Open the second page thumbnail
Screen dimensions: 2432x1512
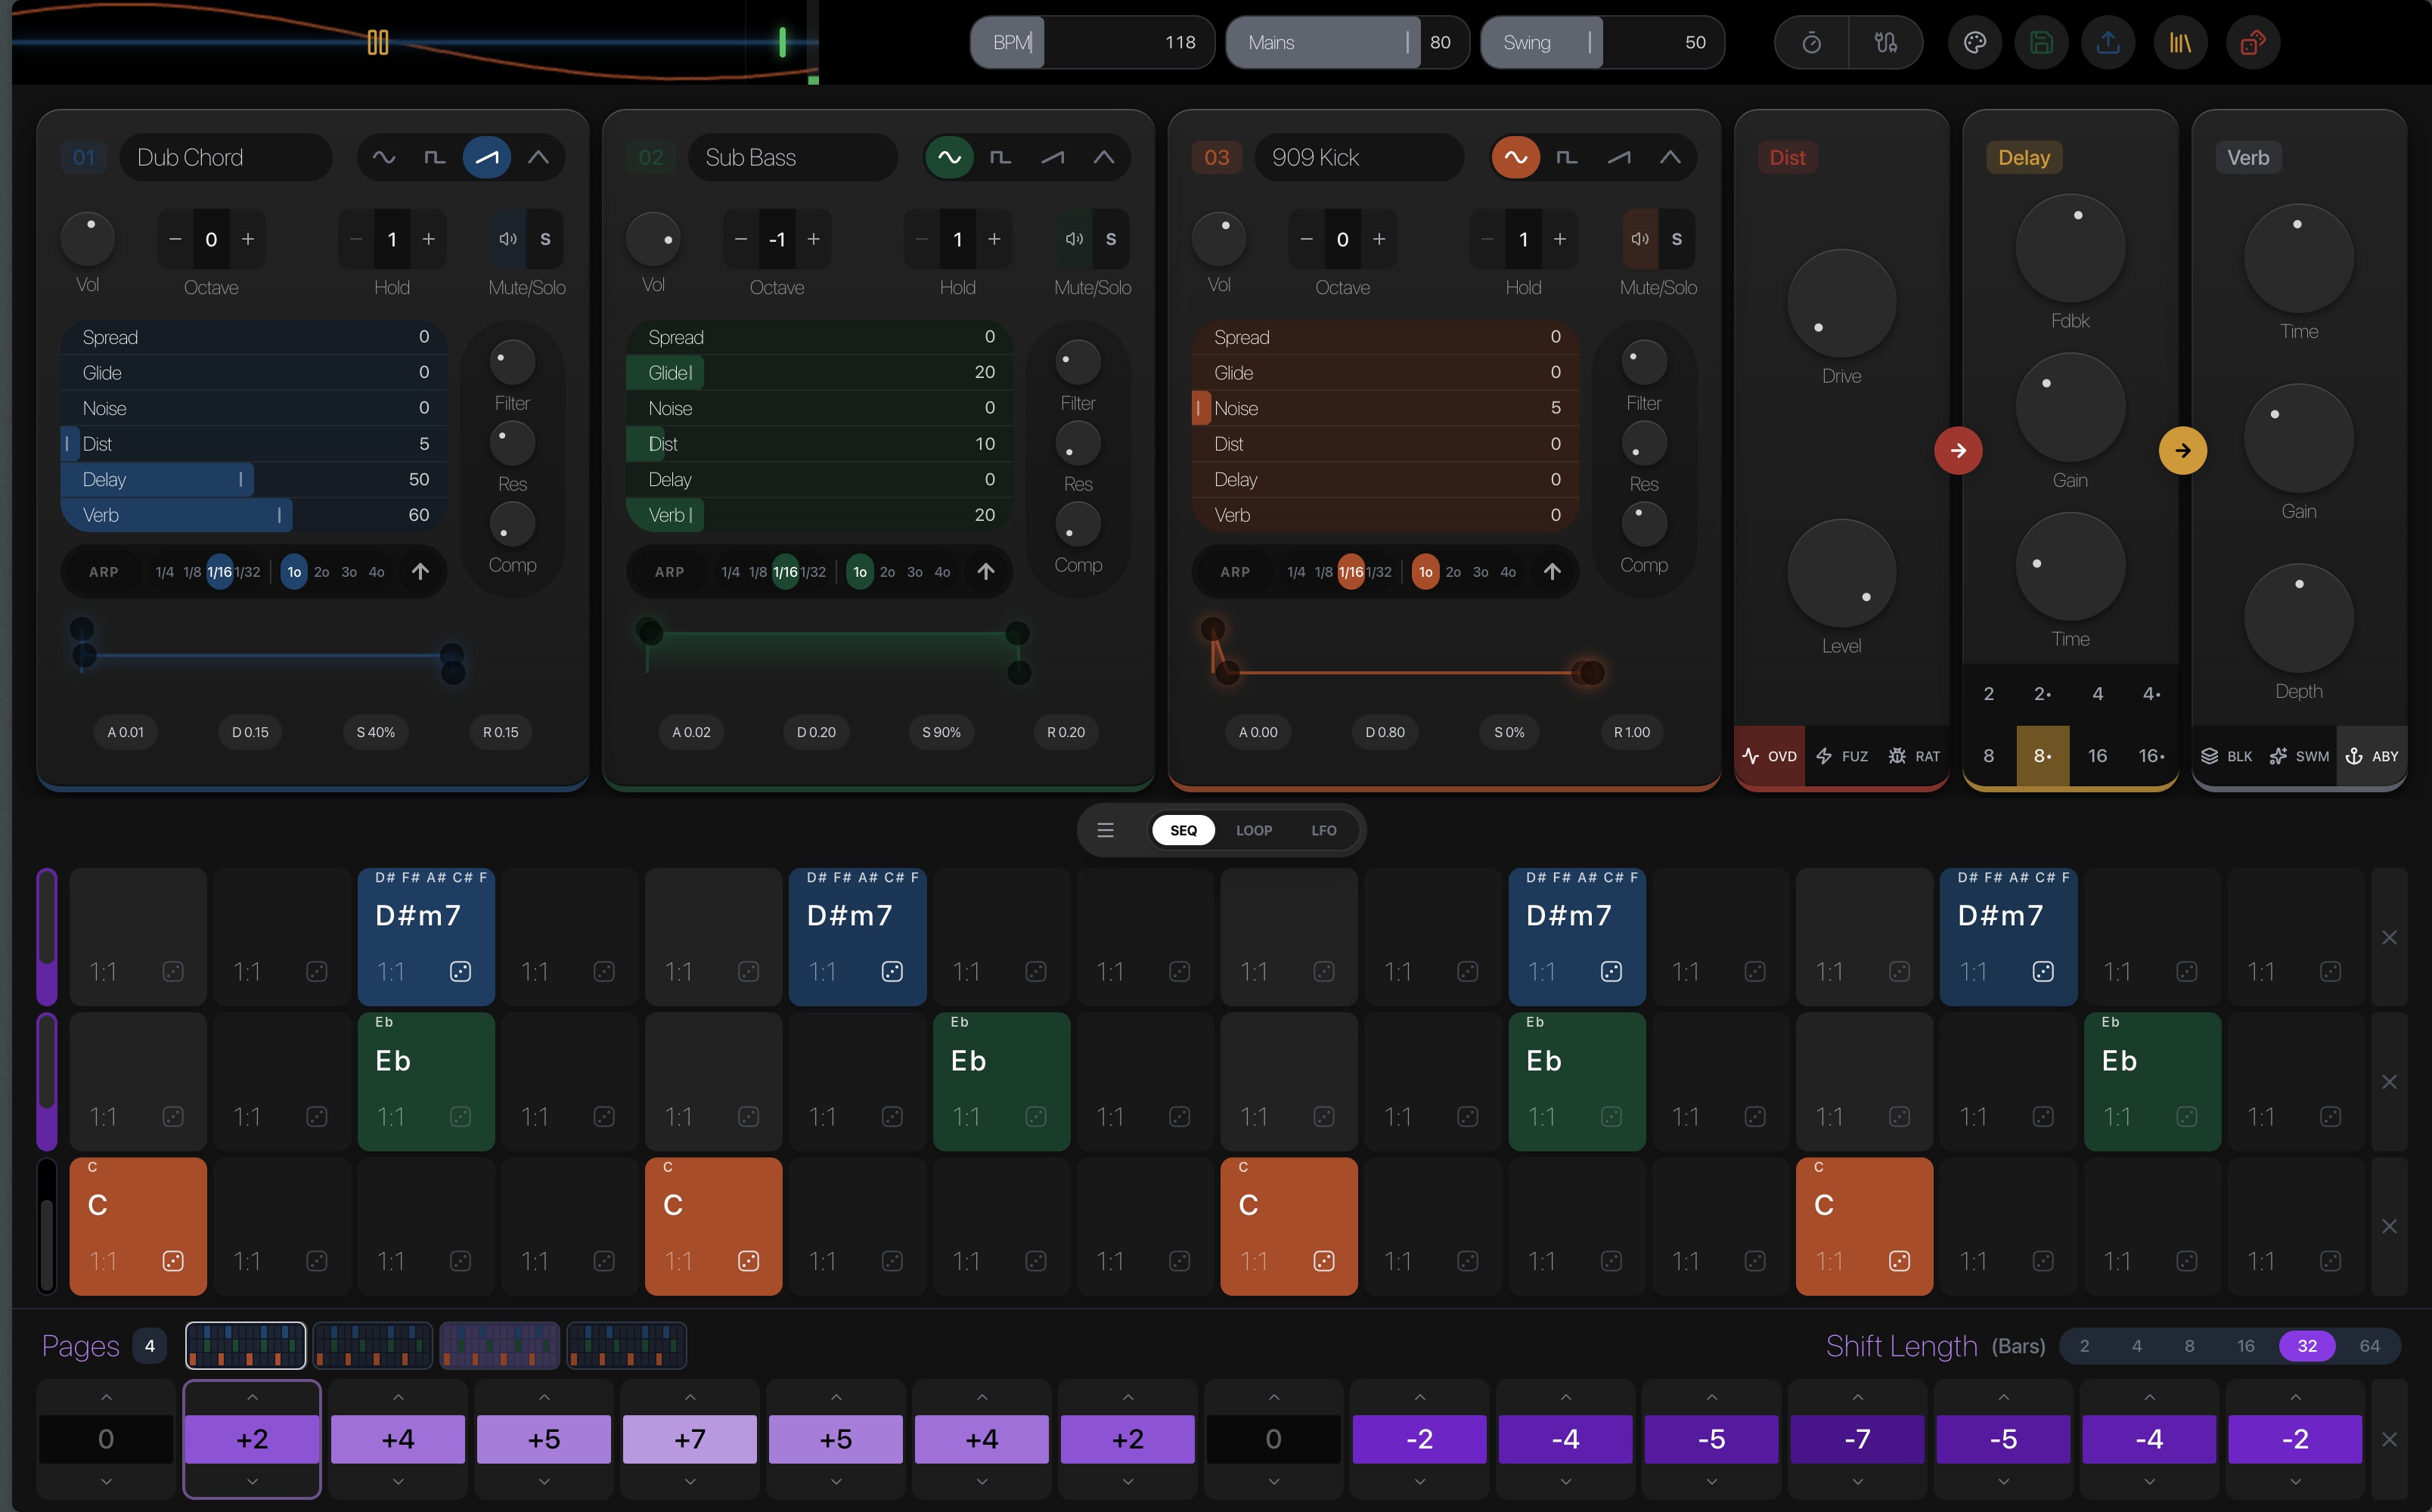tap(372, 1345)
